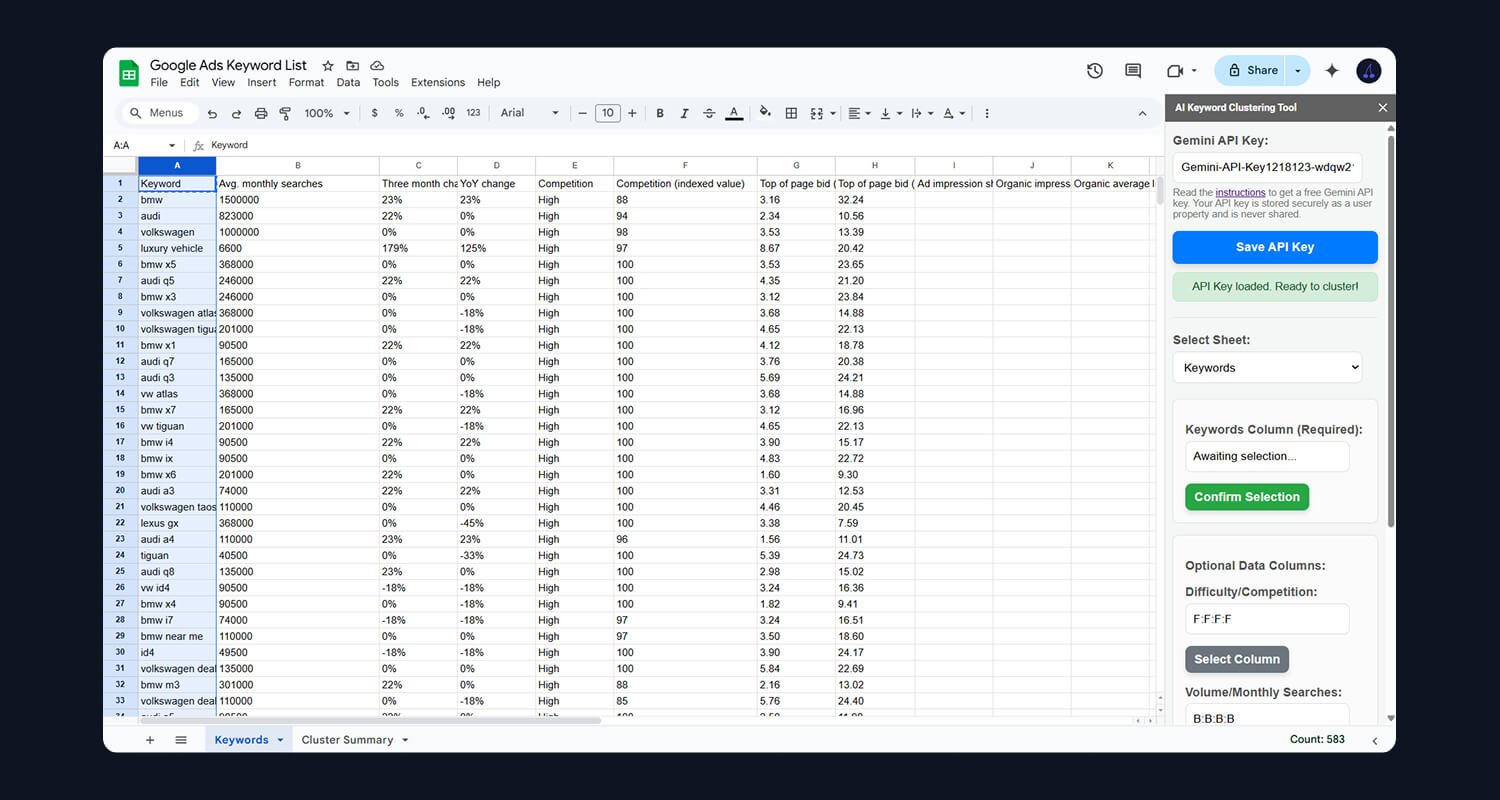Click the Select Column button
The image size is (1500, 800).
point(1237,659)
